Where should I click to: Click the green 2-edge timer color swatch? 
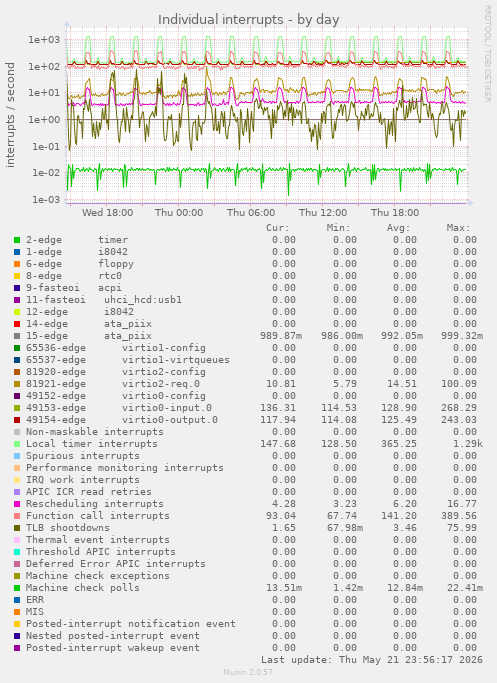(x=17, y=240)
